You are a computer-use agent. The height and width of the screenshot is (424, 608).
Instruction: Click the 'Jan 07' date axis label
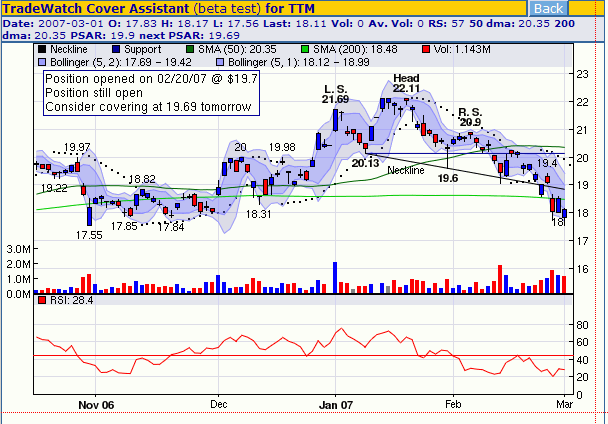(x=336, y=405)
